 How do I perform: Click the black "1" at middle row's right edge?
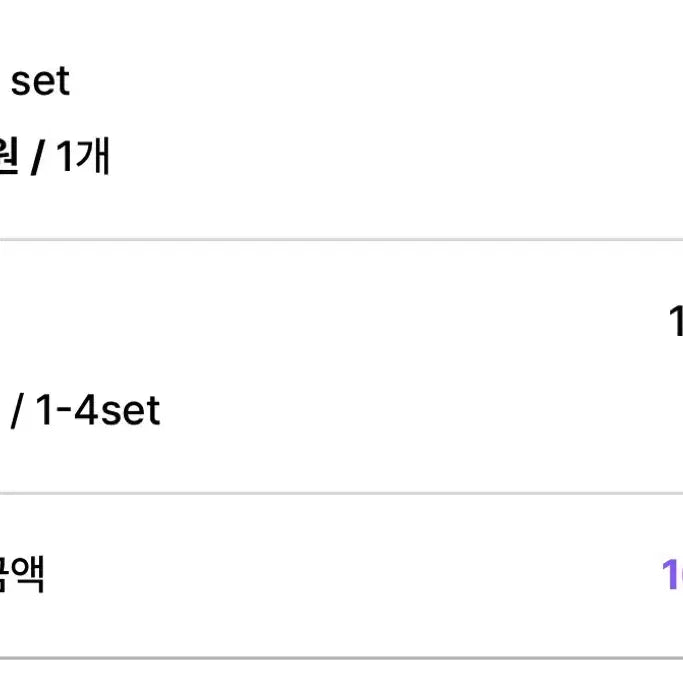675,322
